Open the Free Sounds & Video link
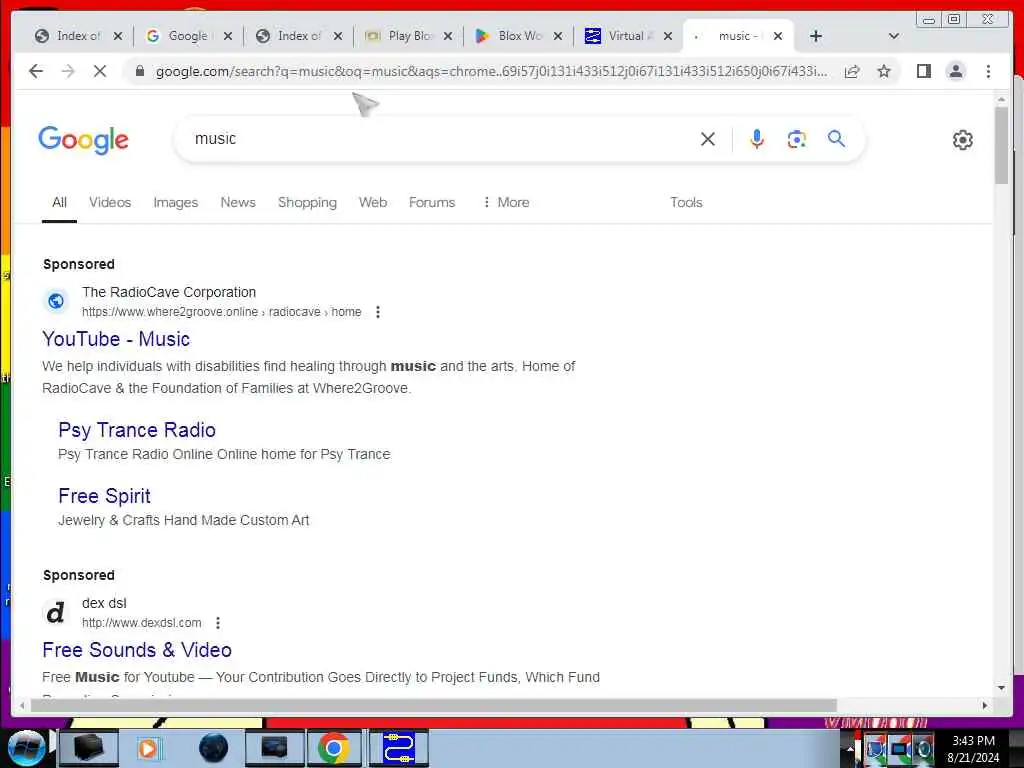1024x768 pixels. click(137, 650)
